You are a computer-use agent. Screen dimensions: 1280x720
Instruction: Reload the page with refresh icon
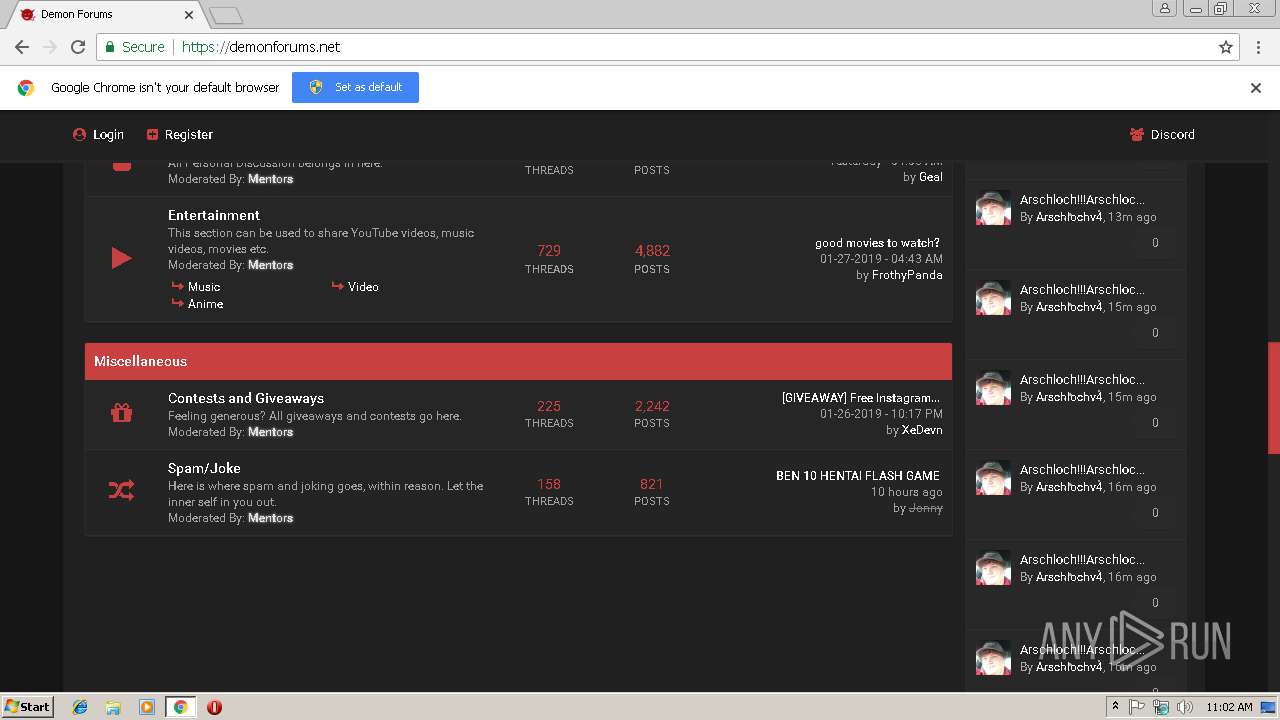click(78, 47)
